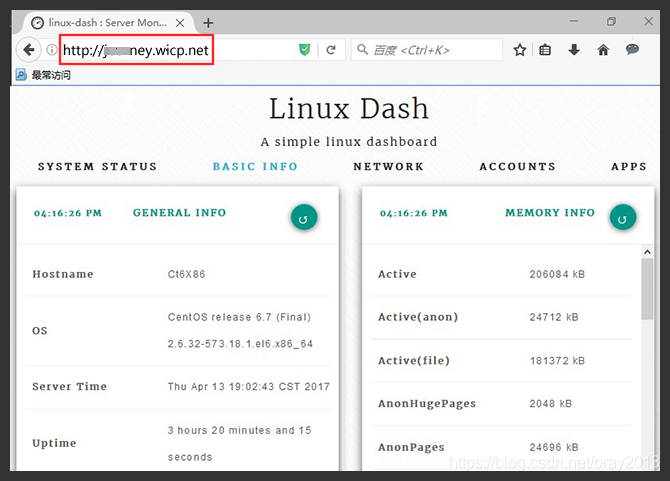Open downloads arrow icon
The width and height of the screenshot is (670, 481).
pyautogui.click(x=574, y=50)
